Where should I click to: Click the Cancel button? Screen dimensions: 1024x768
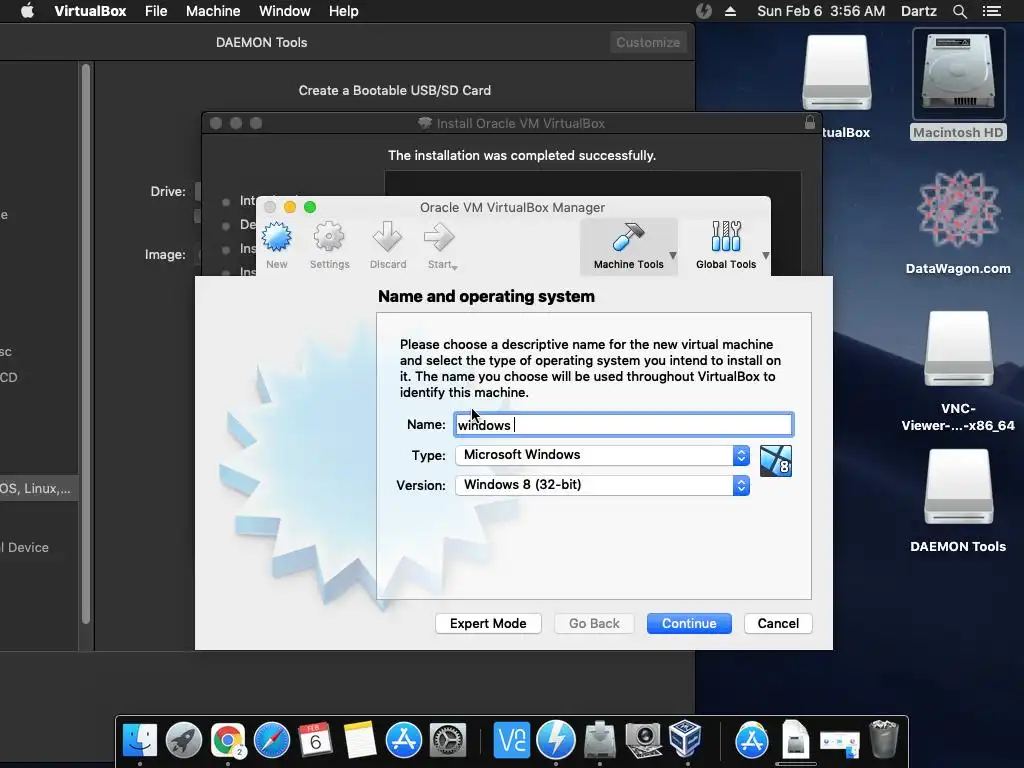pos(778,624)
